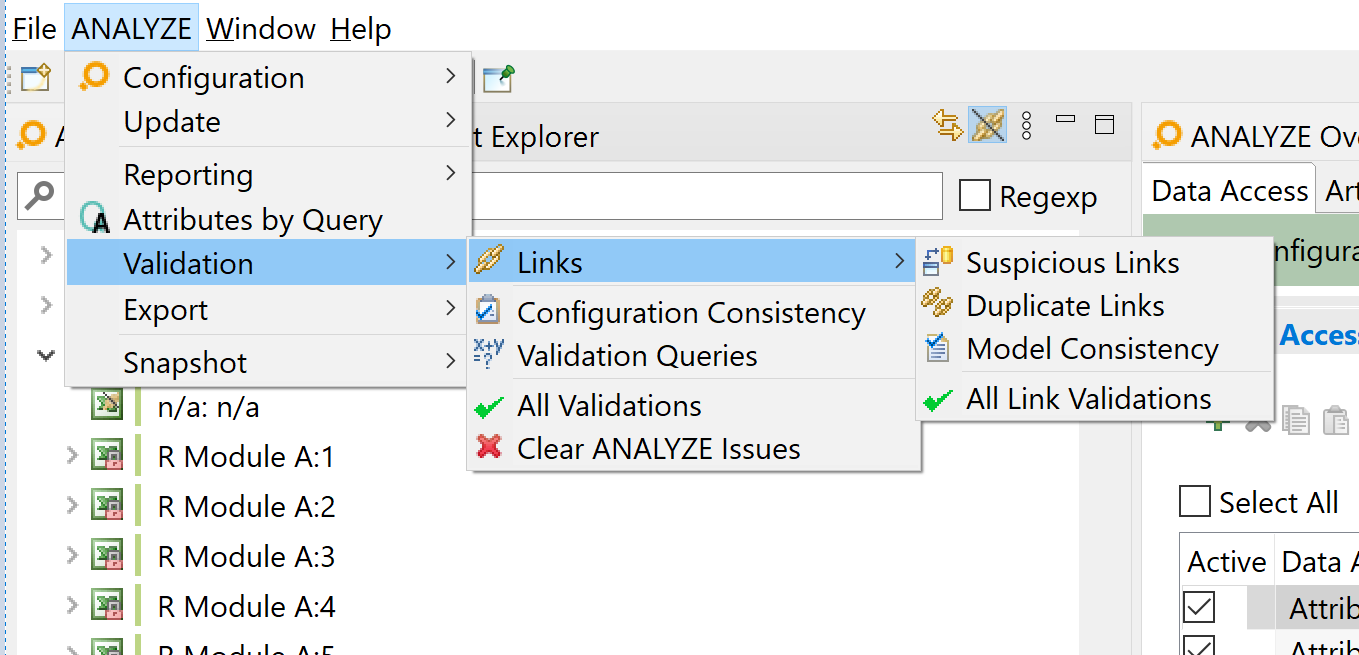Click the search magnifier icon in Explorer
Viewport: 1359px width, 655px height.
pos(38,195)
